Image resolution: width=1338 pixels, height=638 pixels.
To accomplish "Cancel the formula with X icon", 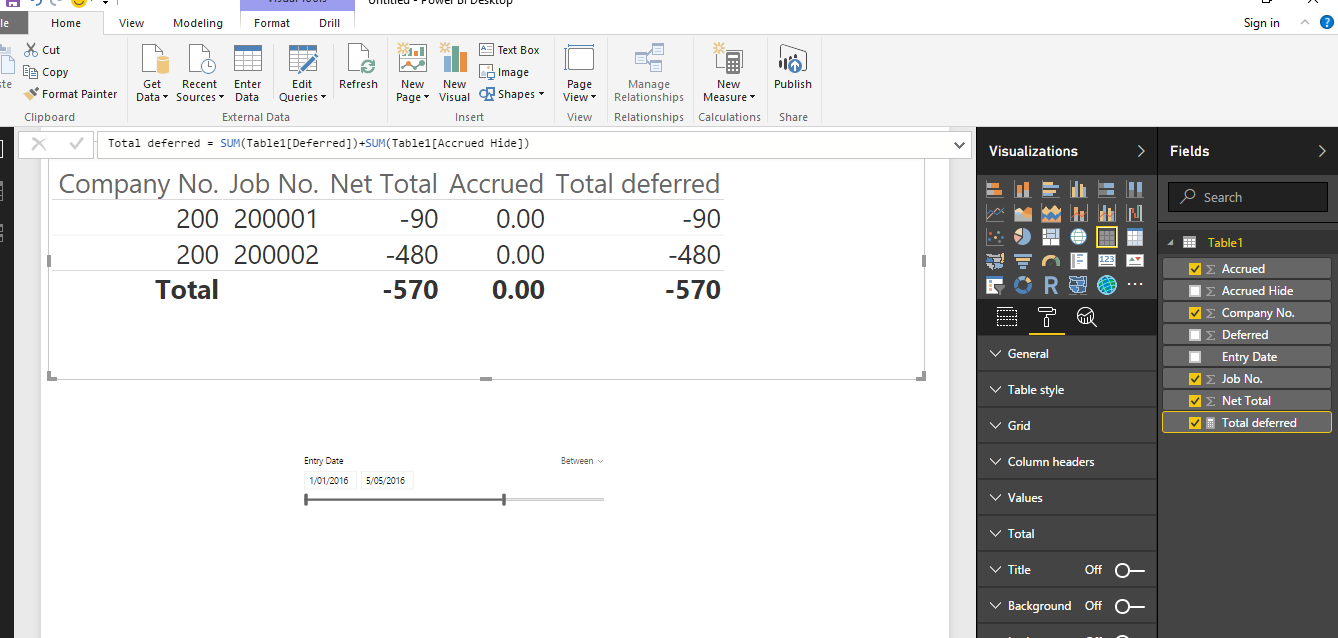I will click(x=39, y=144).
